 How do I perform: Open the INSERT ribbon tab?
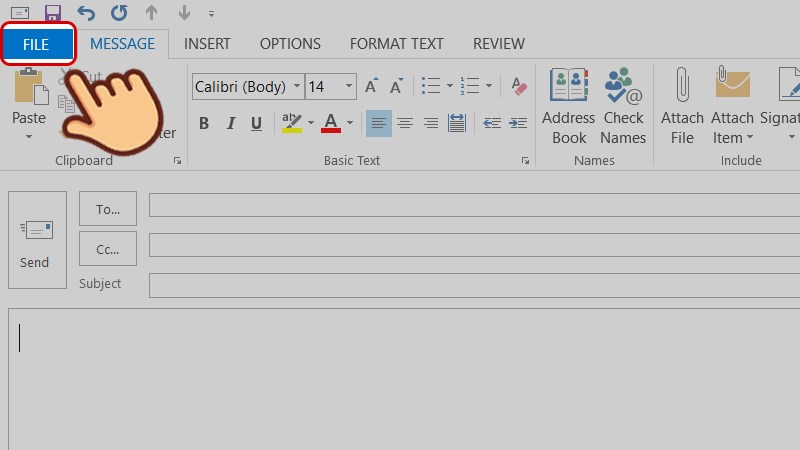(207, 44)
